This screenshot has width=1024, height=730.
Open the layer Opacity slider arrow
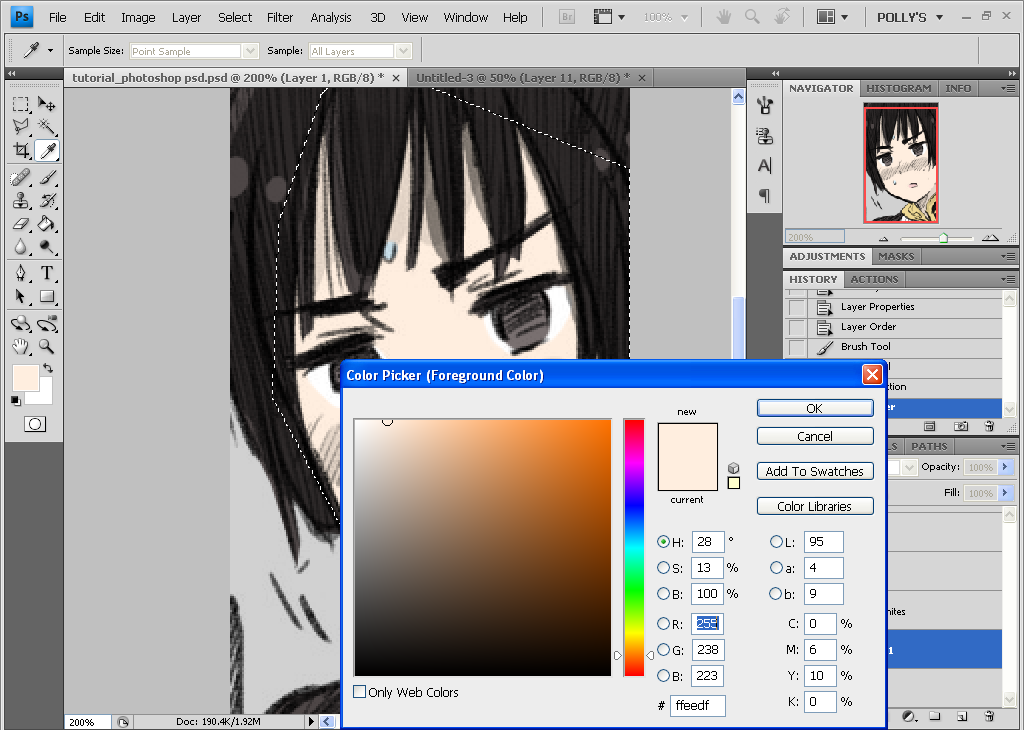1005,467
